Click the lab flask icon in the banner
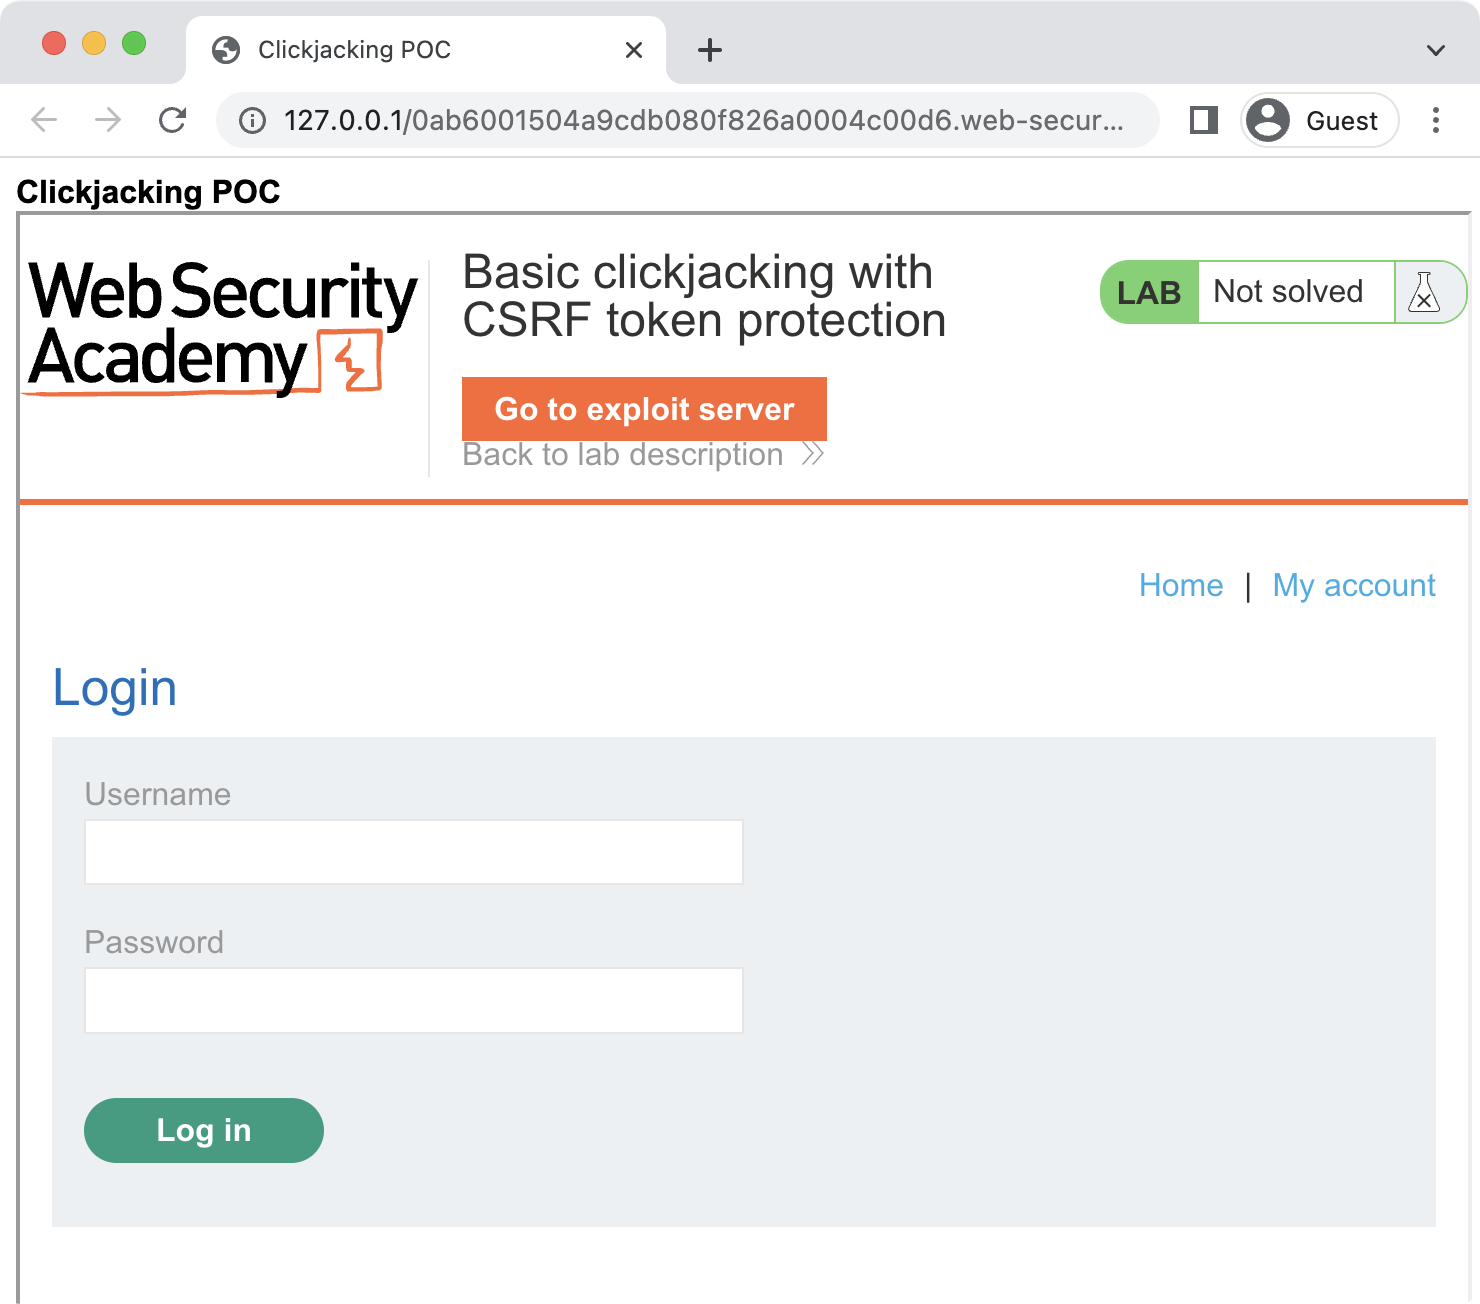This screenshot has width=1480, height=1304. (1424, 292)
